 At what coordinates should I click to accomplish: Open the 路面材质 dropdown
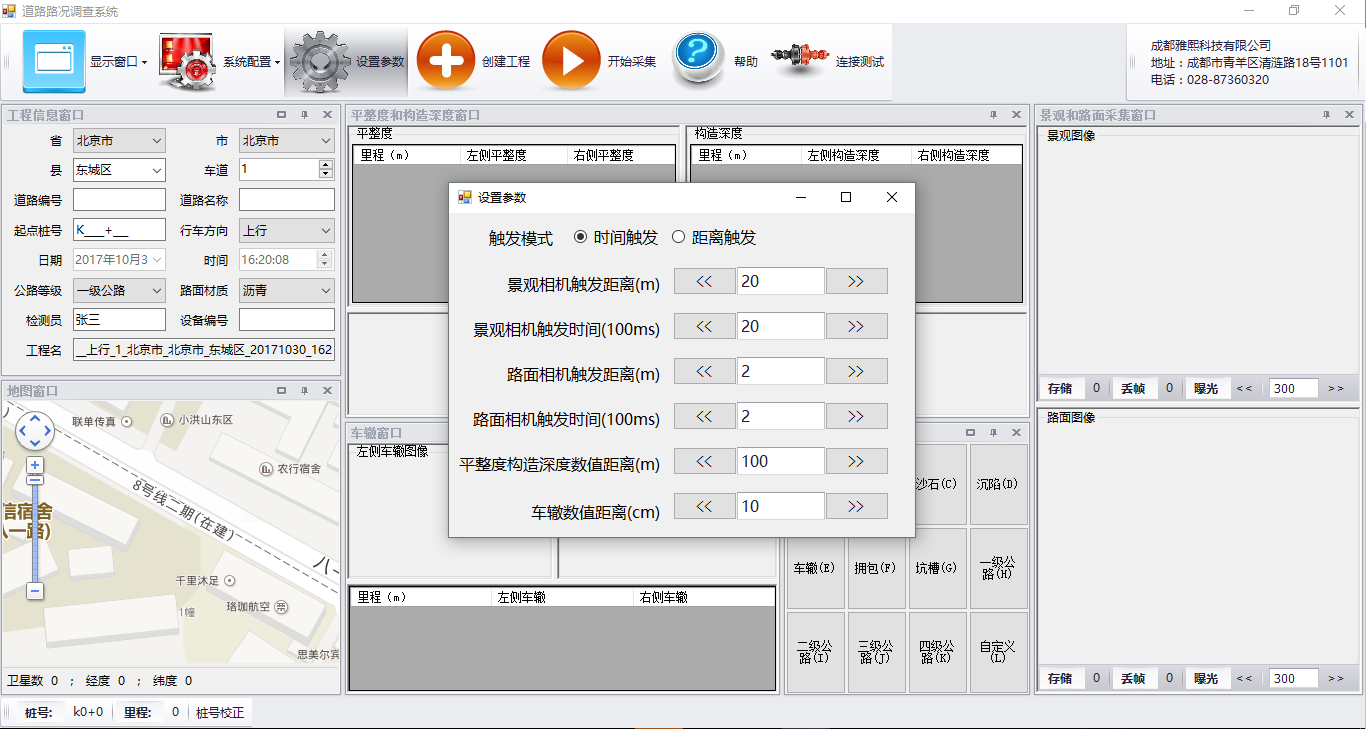tap(287, 290)
